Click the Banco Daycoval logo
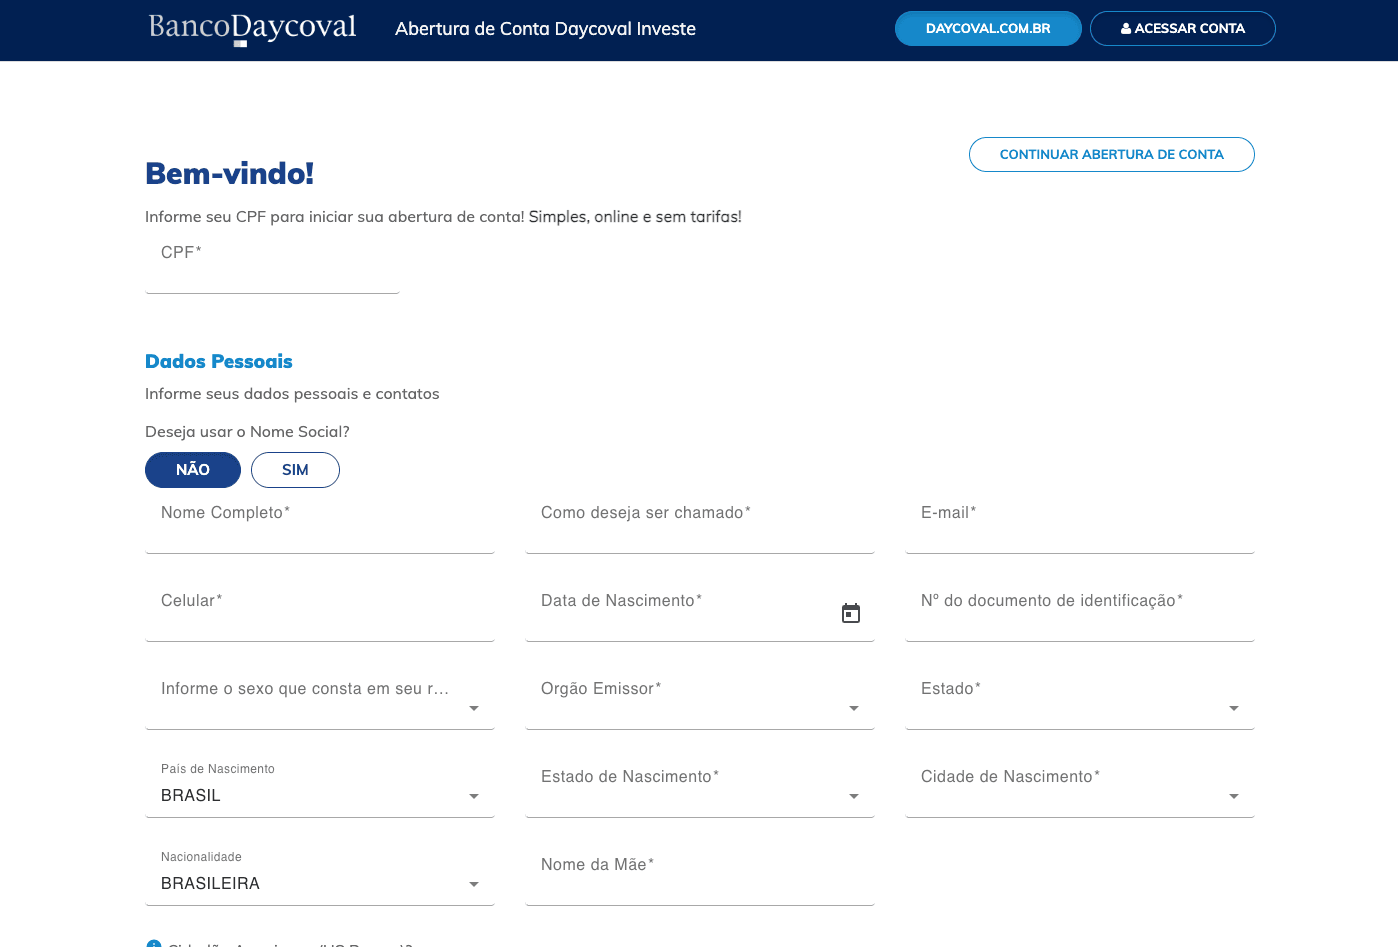The width and height of the screenshot is (1398, 947). [x=252, y=28]
